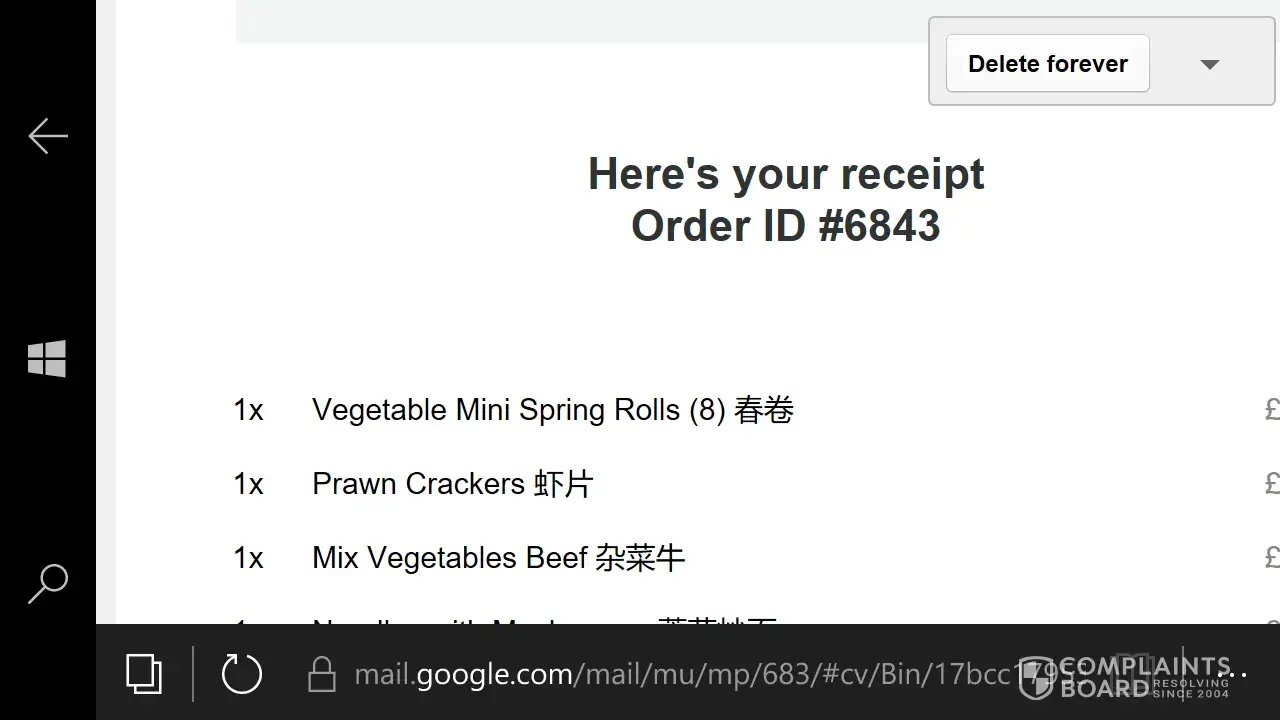
Task: Open search with the magnifier icon
Action: coord(47,584)
